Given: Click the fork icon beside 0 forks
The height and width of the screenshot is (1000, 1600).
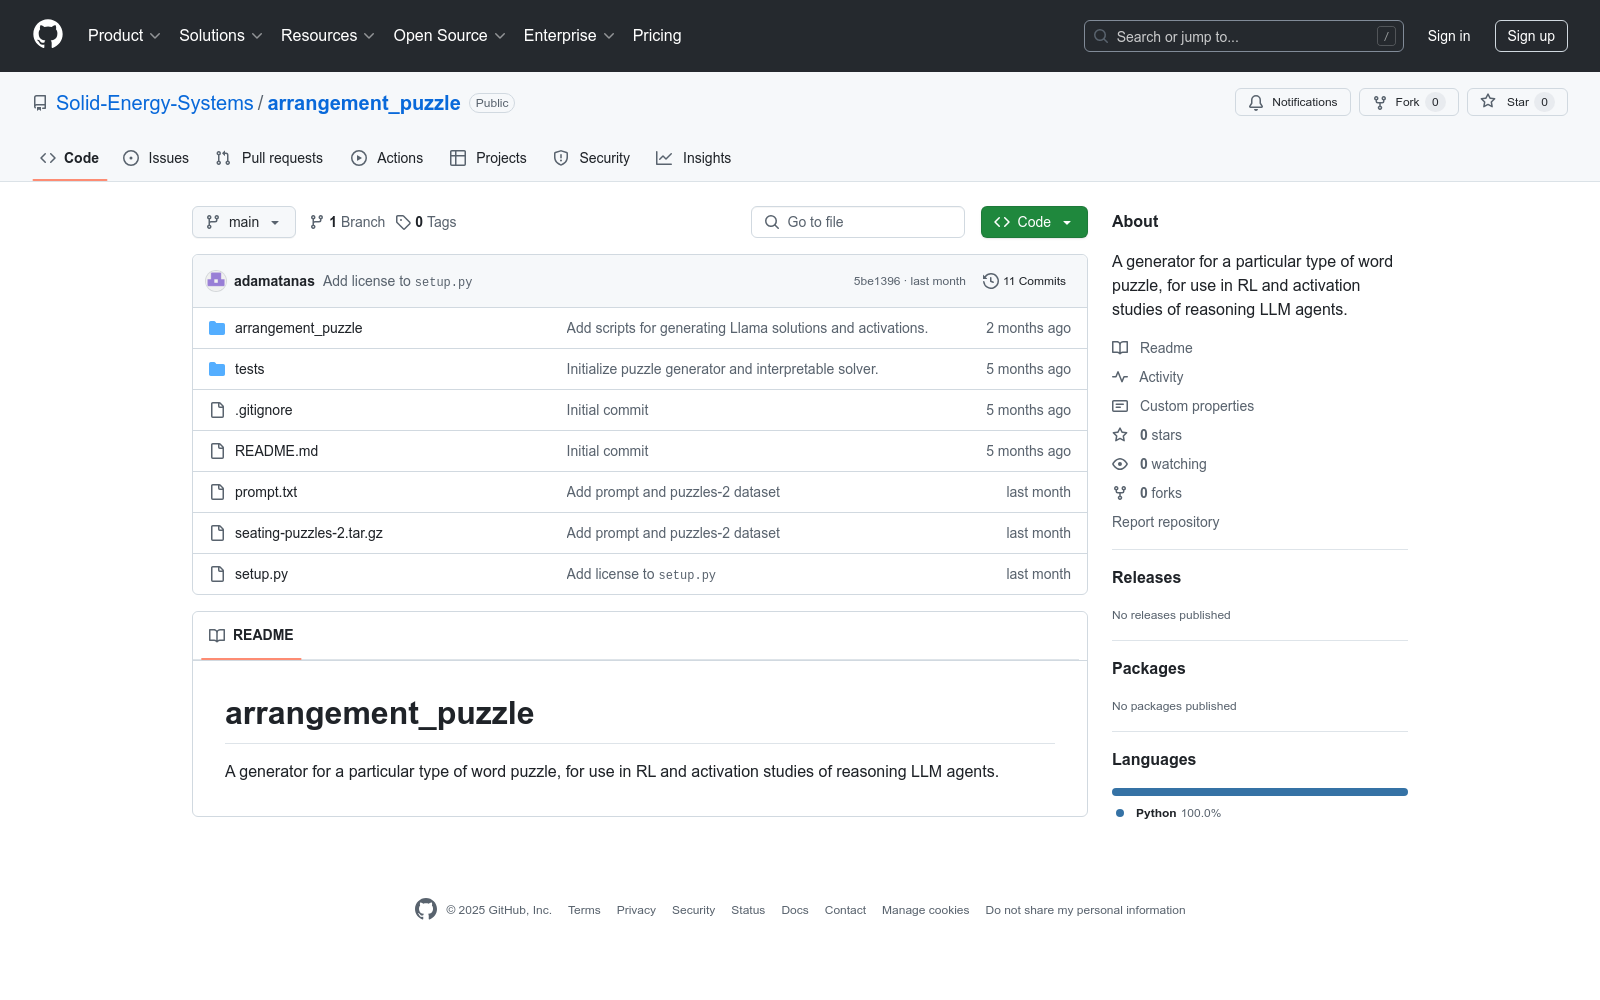Looking at the screenshot, I should point(1120,493).
